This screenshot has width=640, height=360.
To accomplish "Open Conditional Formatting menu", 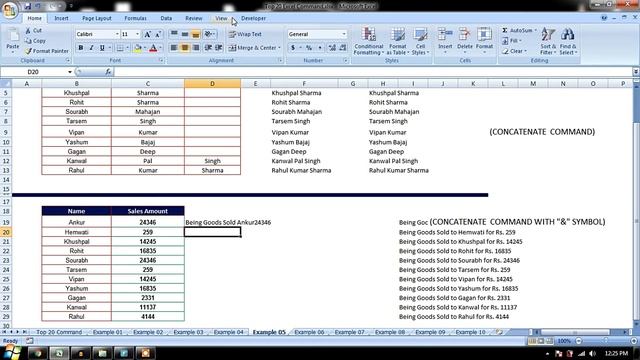I will point(369,41).
